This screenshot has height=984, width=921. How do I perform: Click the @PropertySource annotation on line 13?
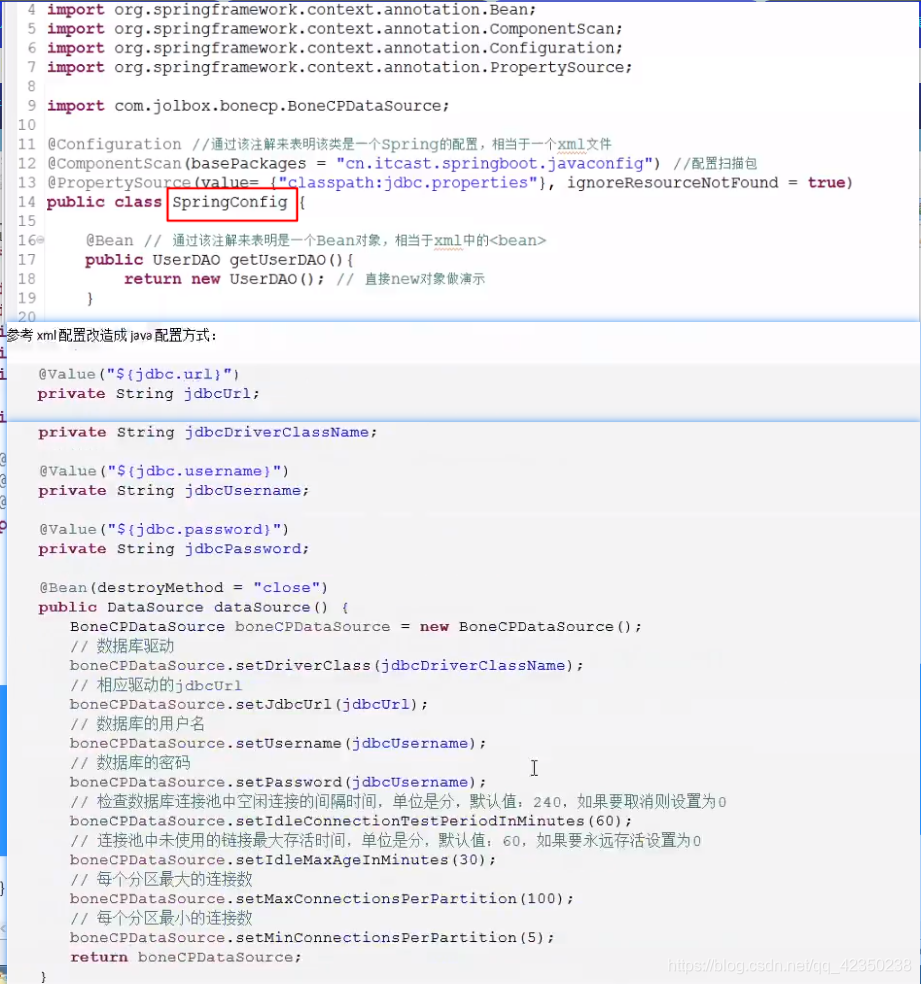(110, 182)
